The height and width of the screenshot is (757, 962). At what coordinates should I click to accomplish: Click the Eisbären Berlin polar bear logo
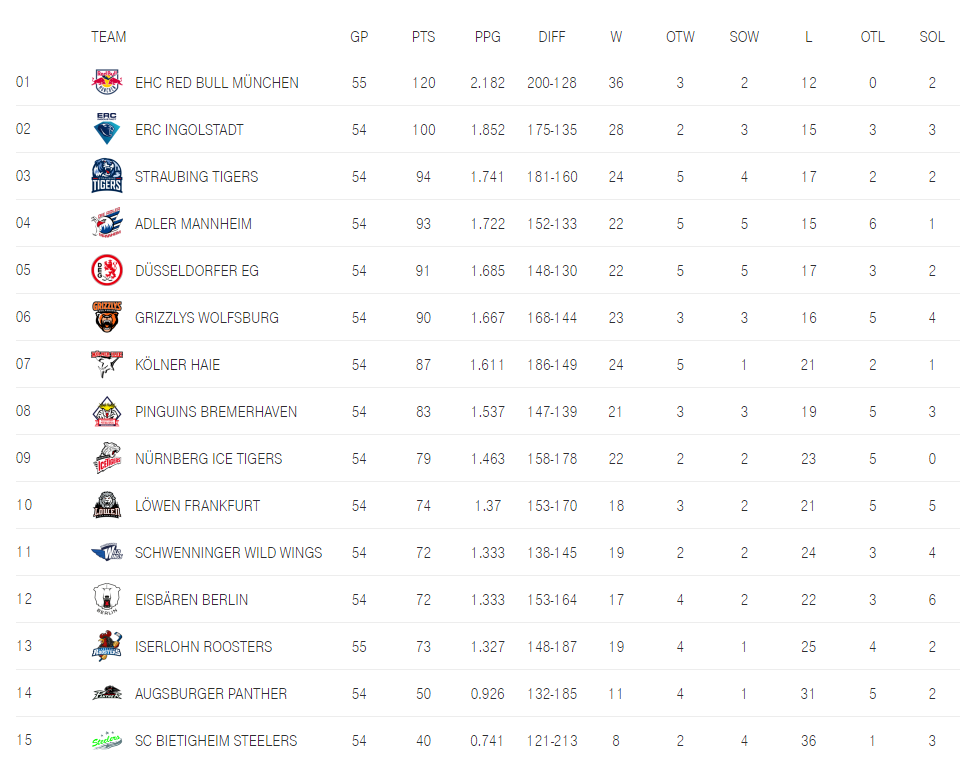106,600
